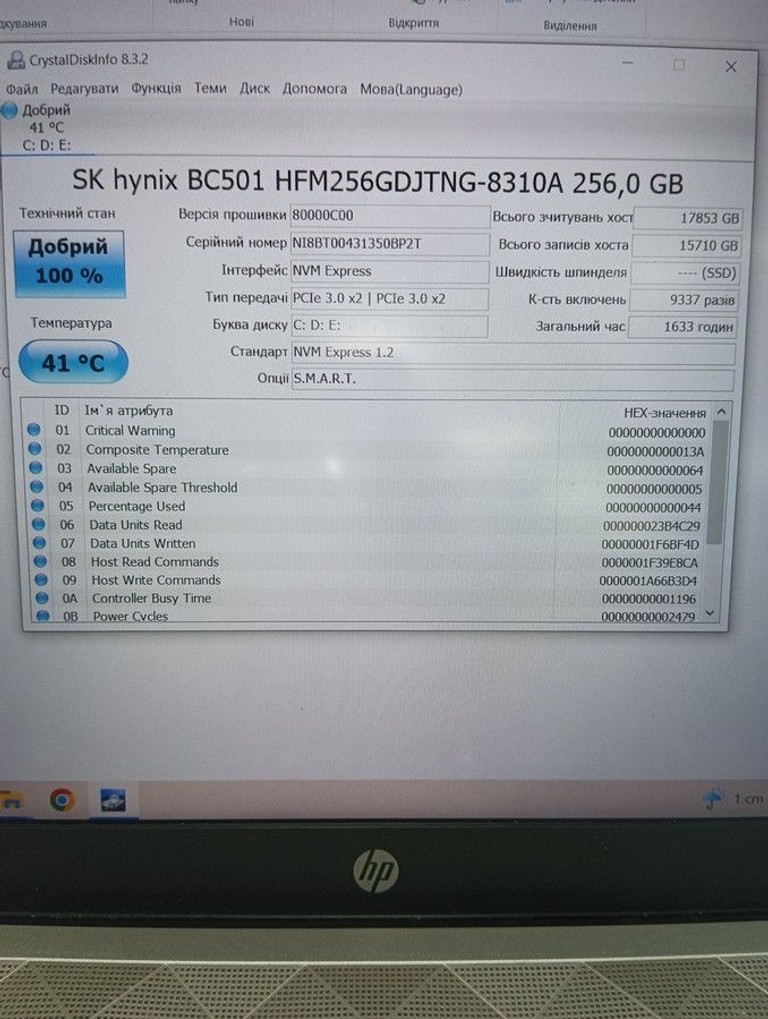Click the CrystalDiskInfo title bar app icon

coord(16,60)
